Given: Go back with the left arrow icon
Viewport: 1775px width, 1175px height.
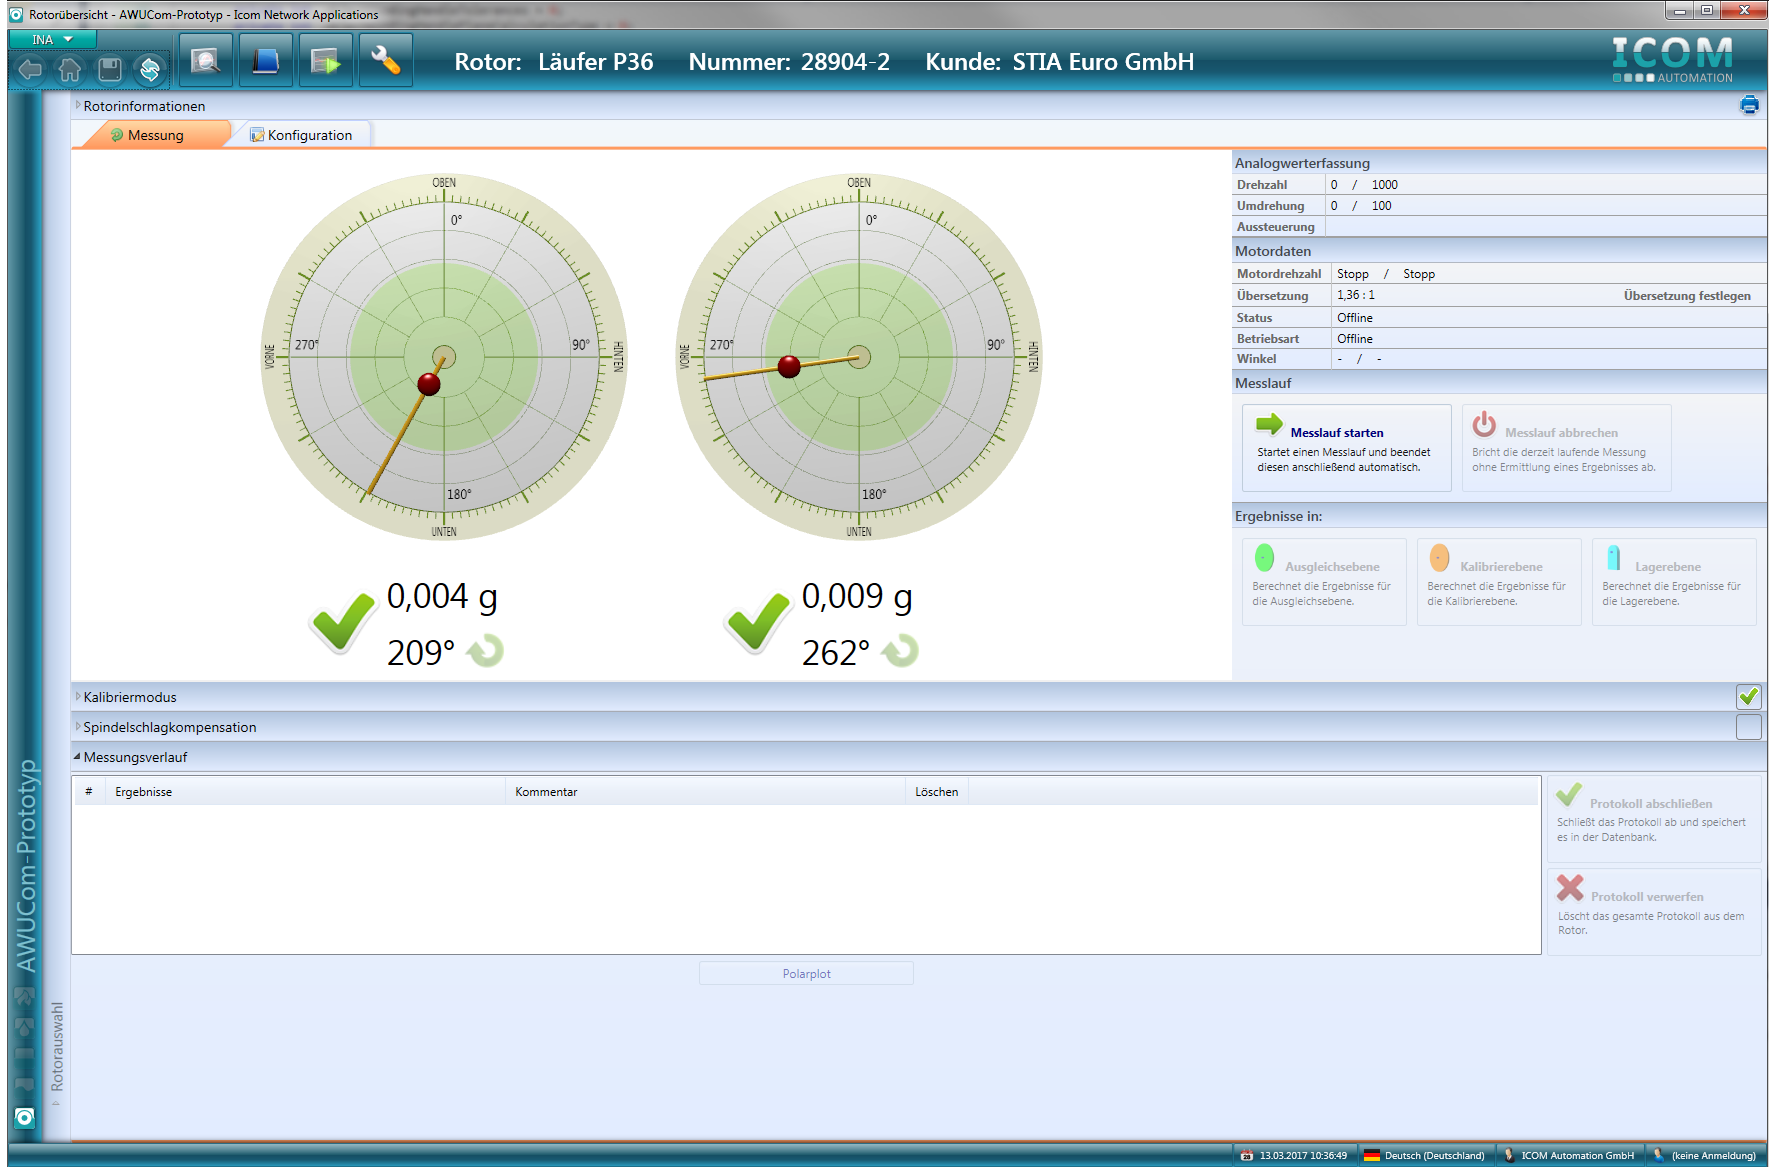Looking at the screenshot, I should pos(30,69).
